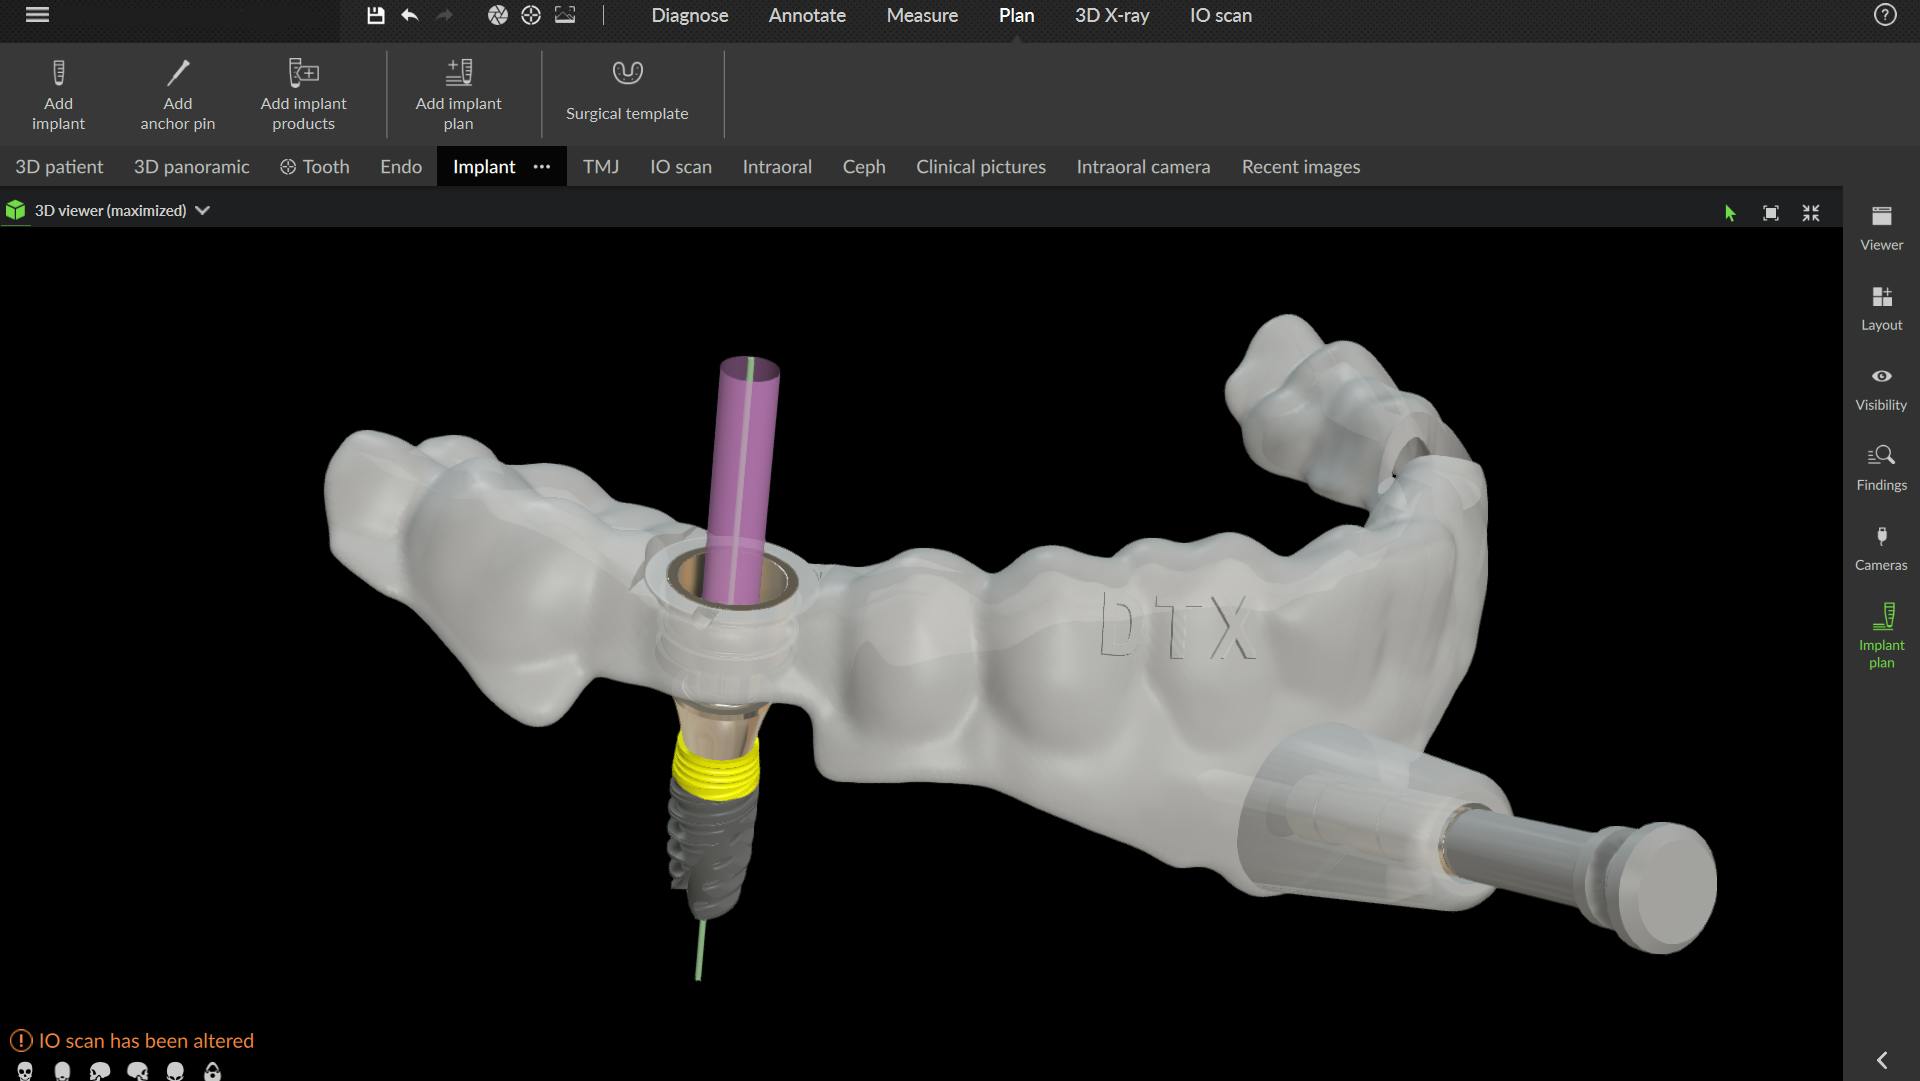The image size is (1920, 1081).
Task: Toggle the Visibility eye panel
Action: pos(1881,388)
